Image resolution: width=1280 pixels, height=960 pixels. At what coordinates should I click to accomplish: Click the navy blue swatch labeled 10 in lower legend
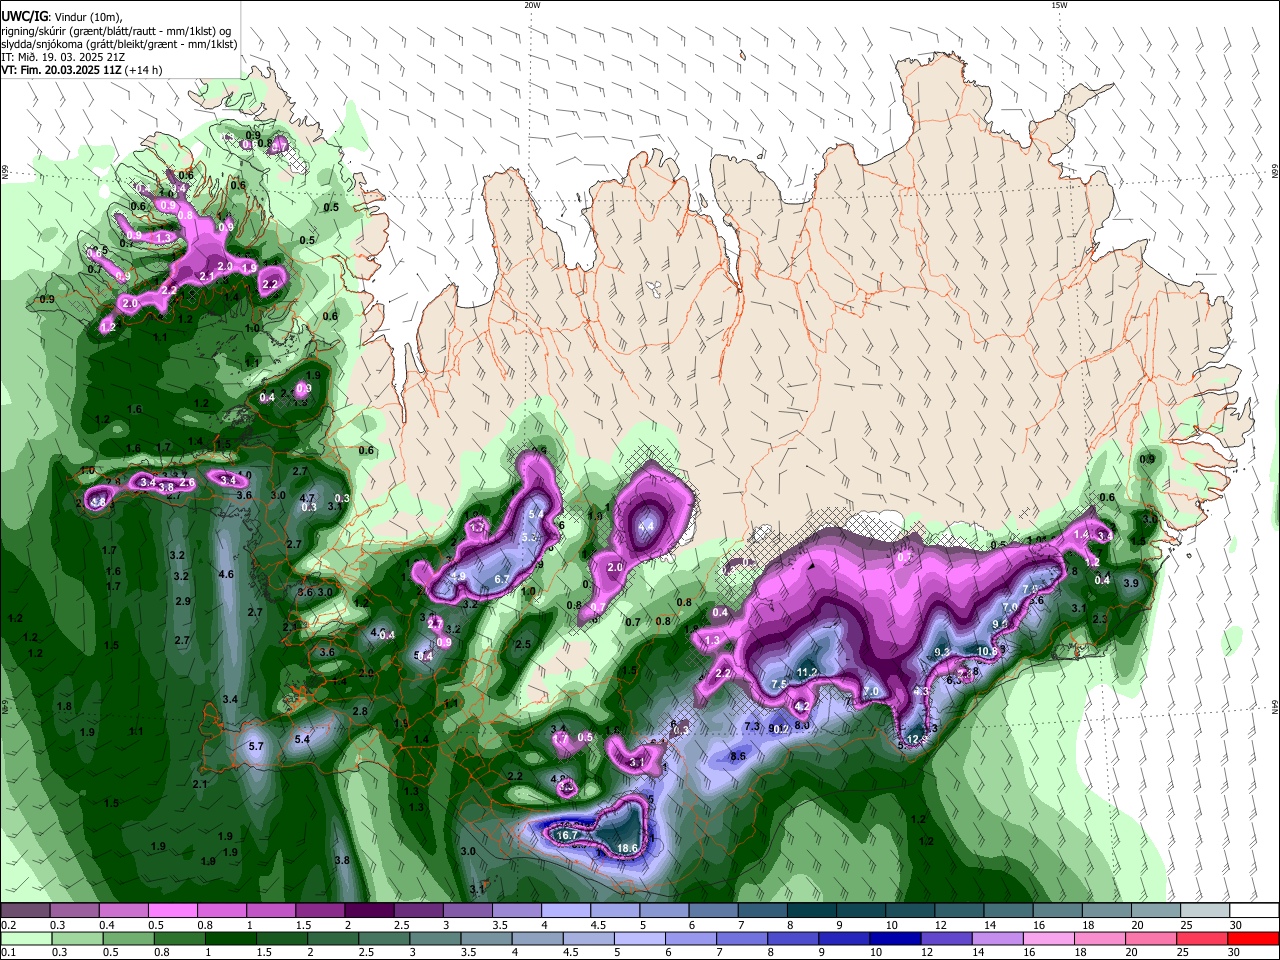[893, 938]
